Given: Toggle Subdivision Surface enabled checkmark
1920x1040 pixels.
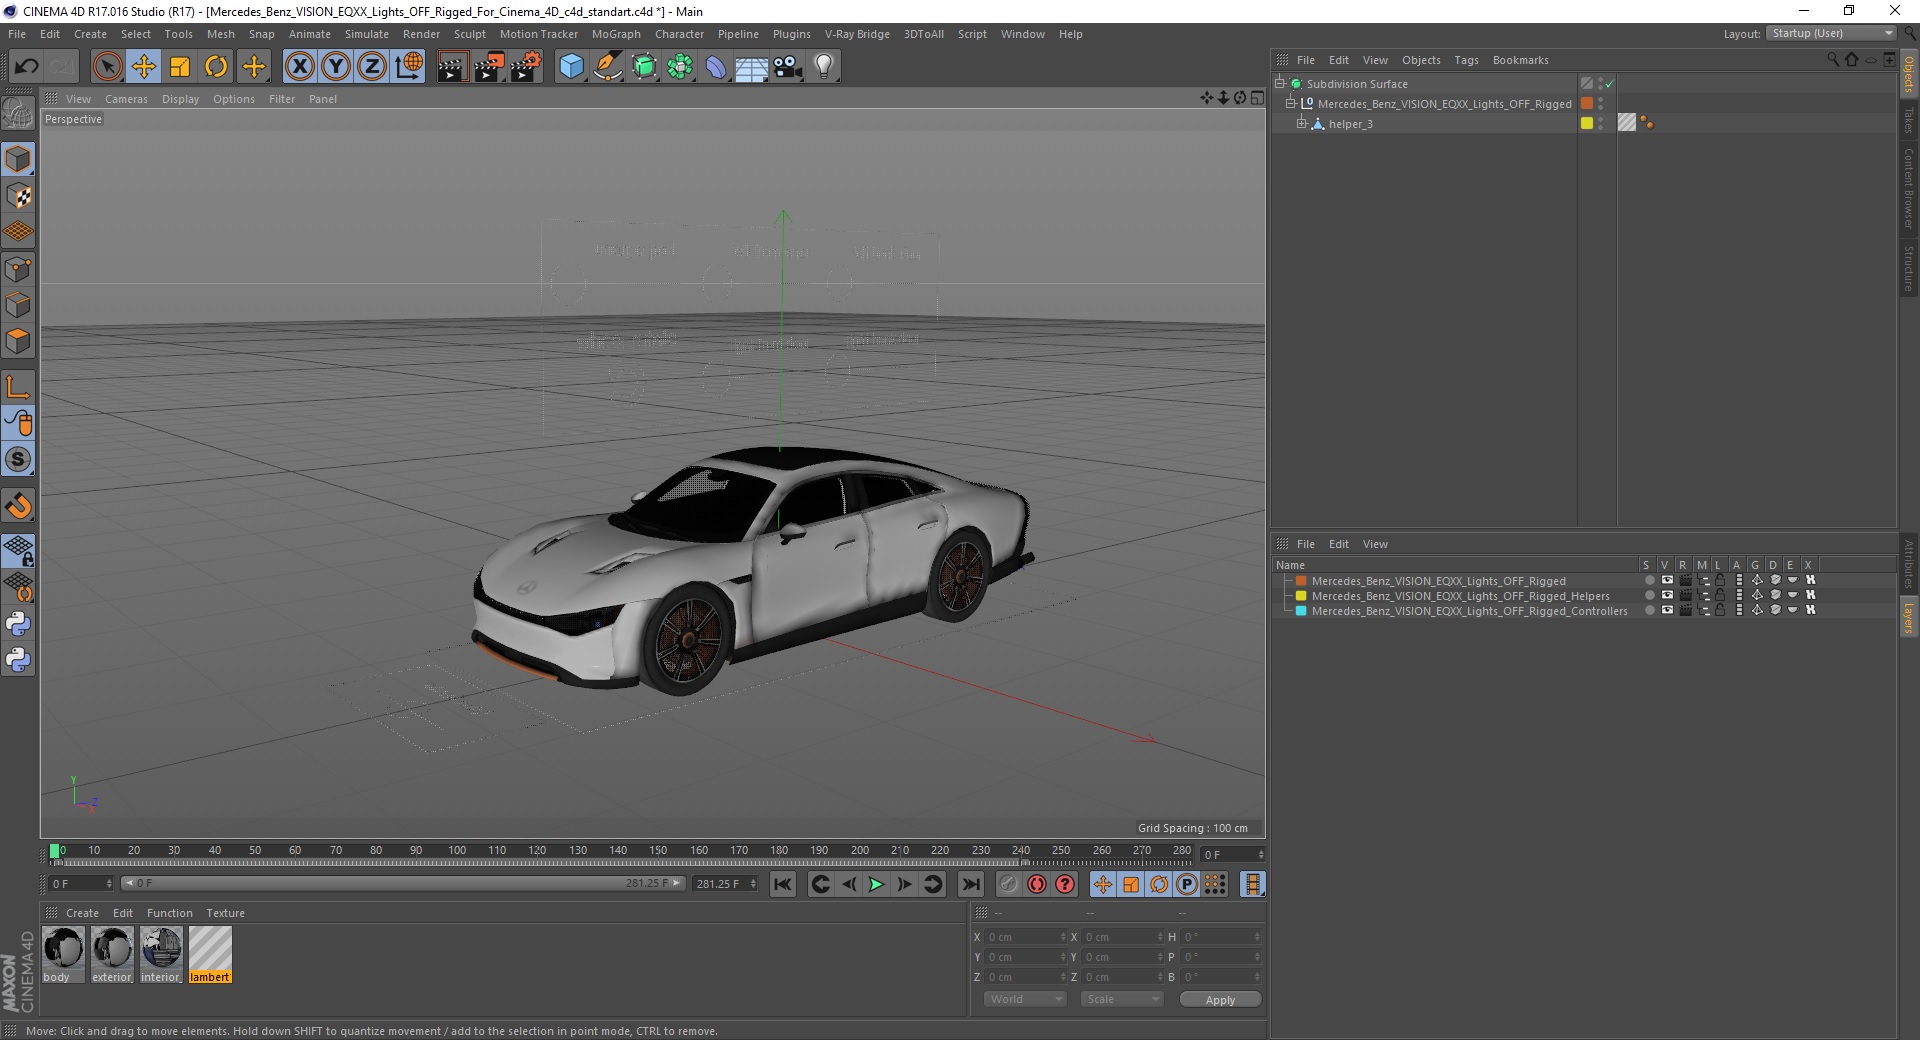Looking at the screenshot, I should coord(1609,84).
